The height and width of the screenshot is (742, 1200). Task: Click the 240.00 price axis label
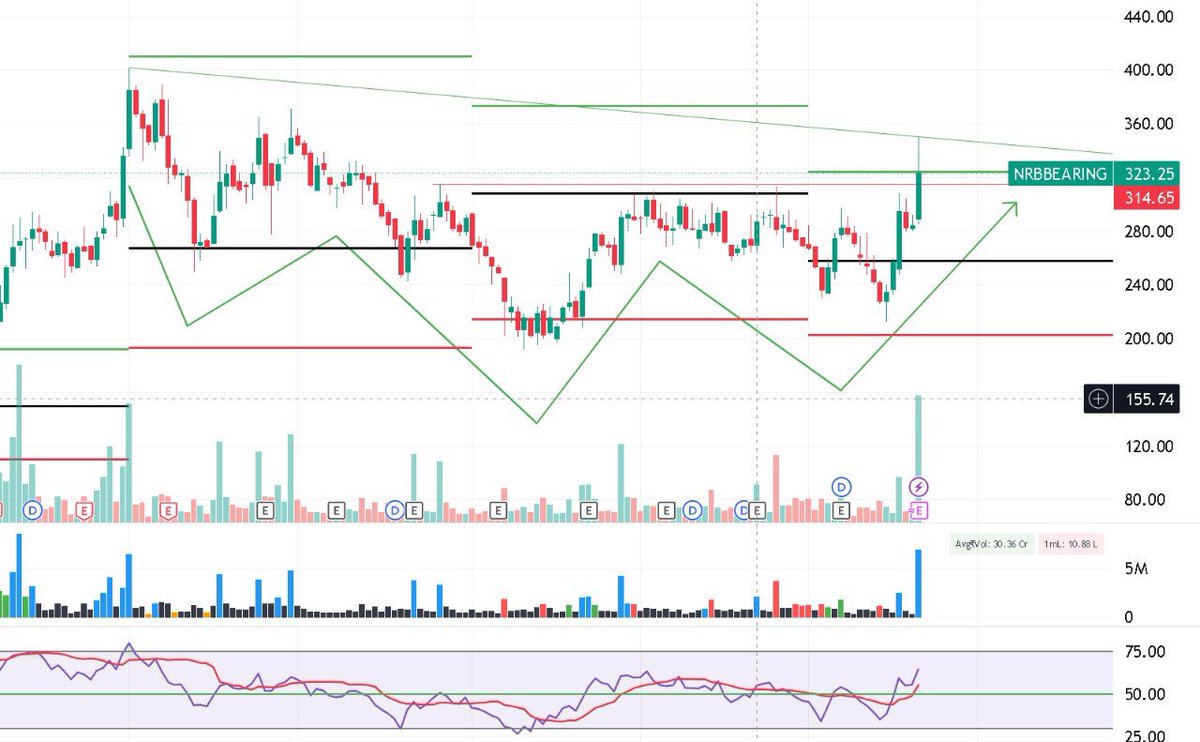[1148, 285]
